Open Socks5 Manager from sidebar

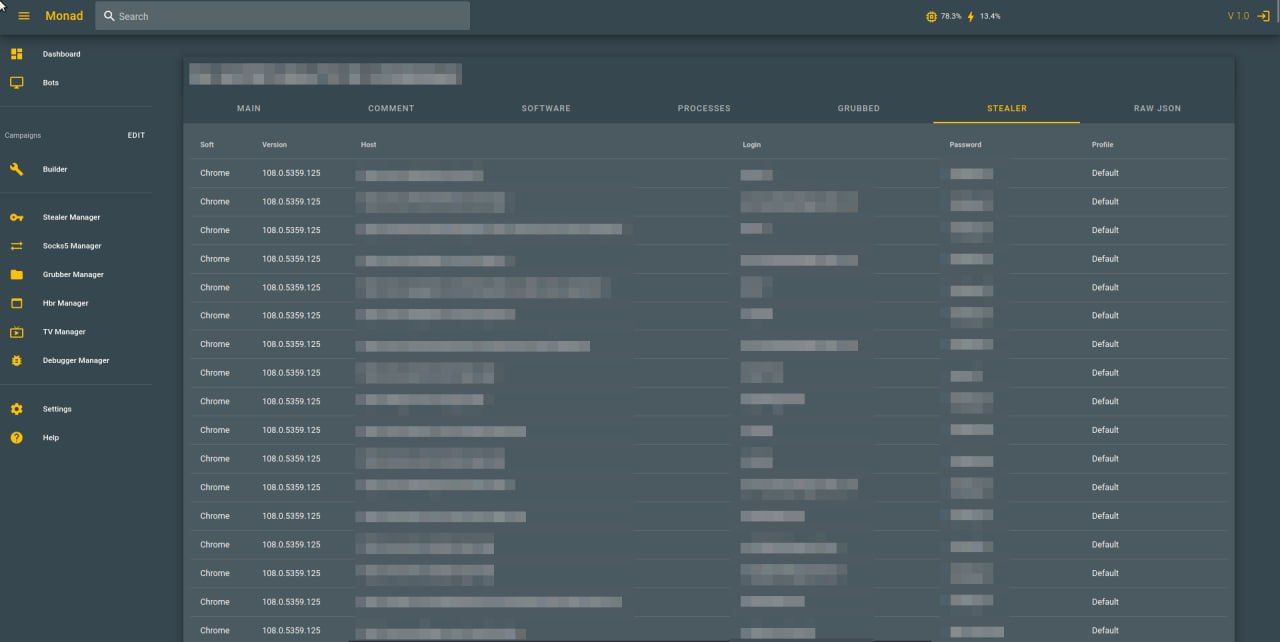click(x=72, y=246)
